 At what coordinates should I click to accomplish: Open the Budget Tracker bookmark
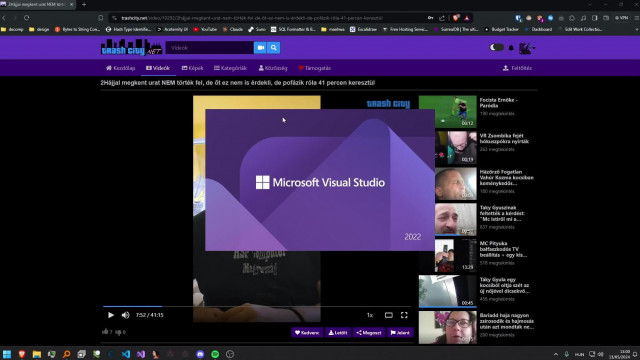pyautogui.click(x=501, y=29)
